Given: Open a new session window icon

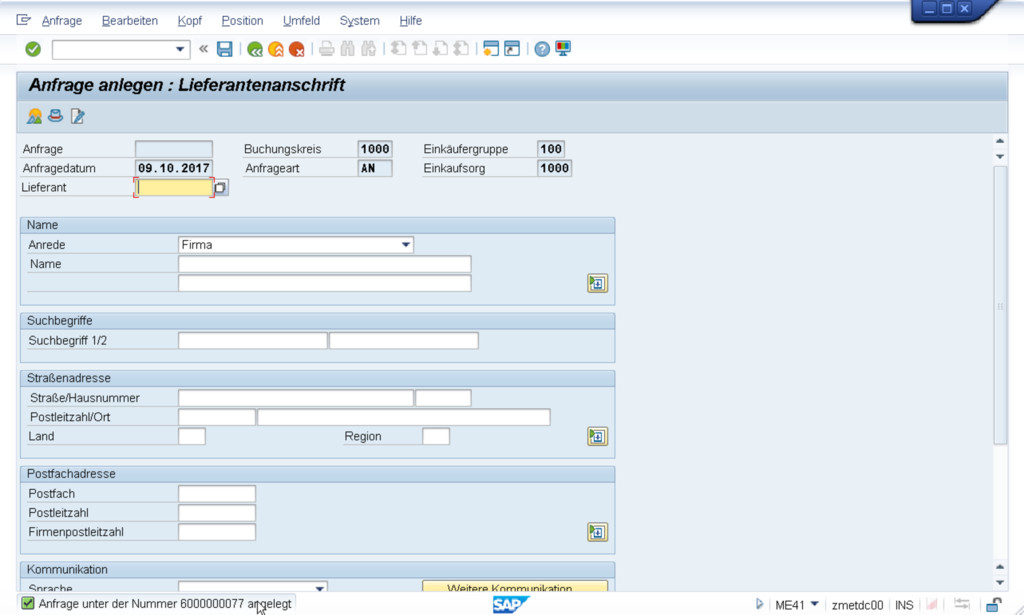Looking at the screenshot, I should [x=491, y=49].
